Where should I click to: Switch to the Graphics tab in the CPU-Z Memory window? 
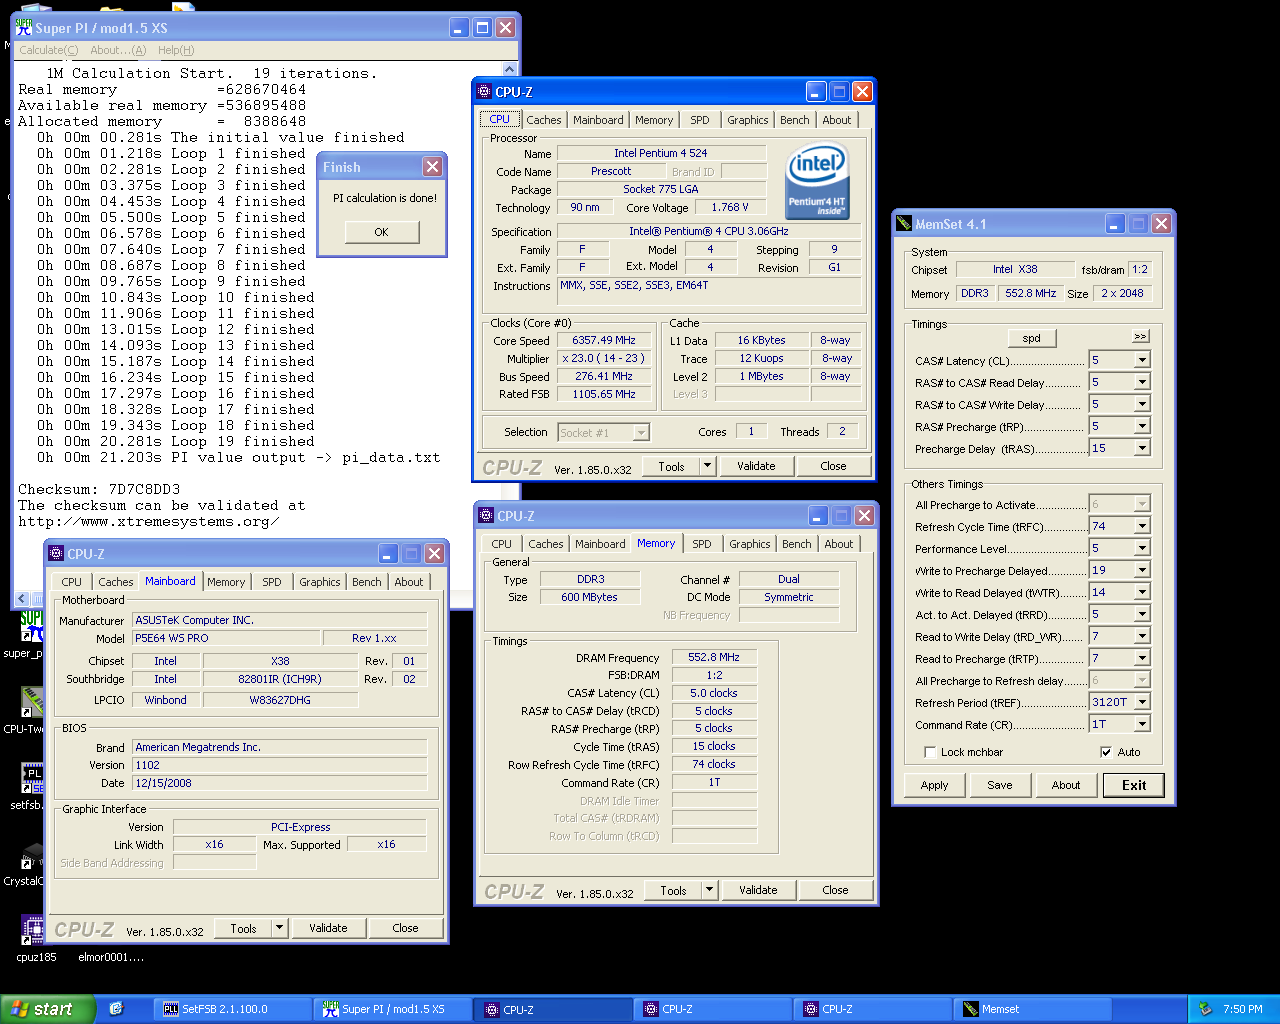[x=750, y=544]
